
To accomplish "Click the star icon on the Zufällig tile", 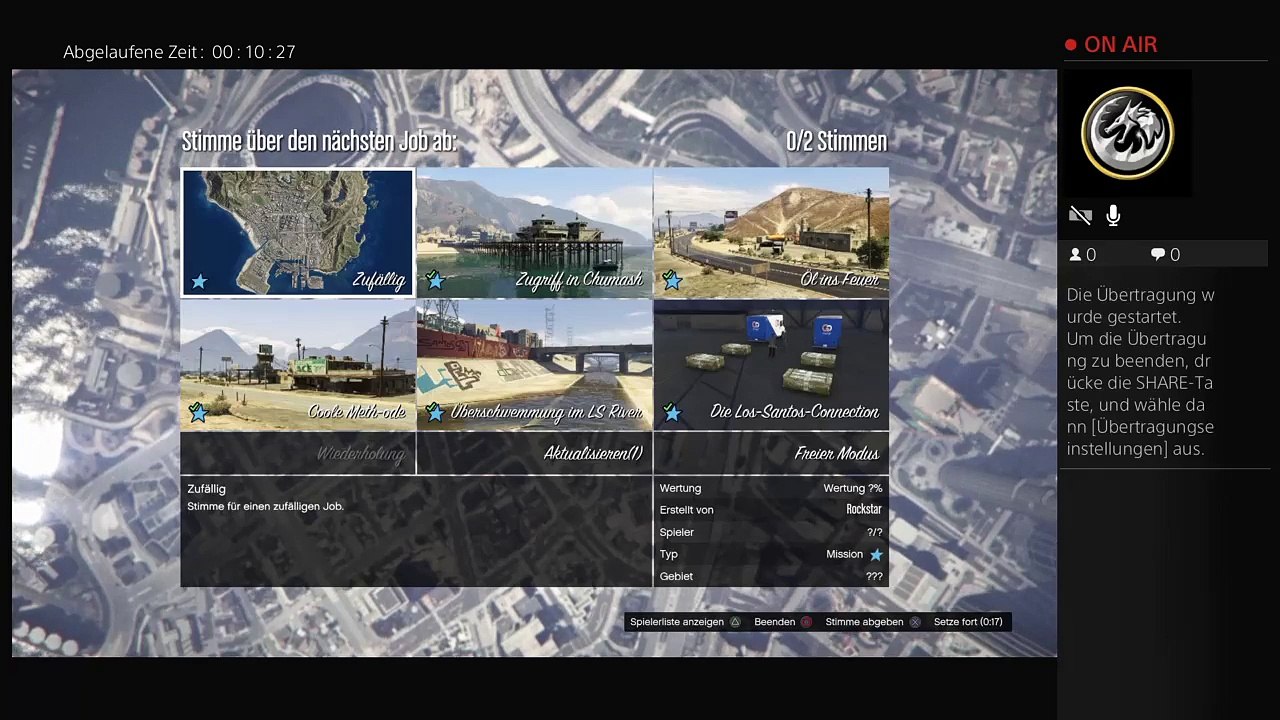I will tap(199, 281).
